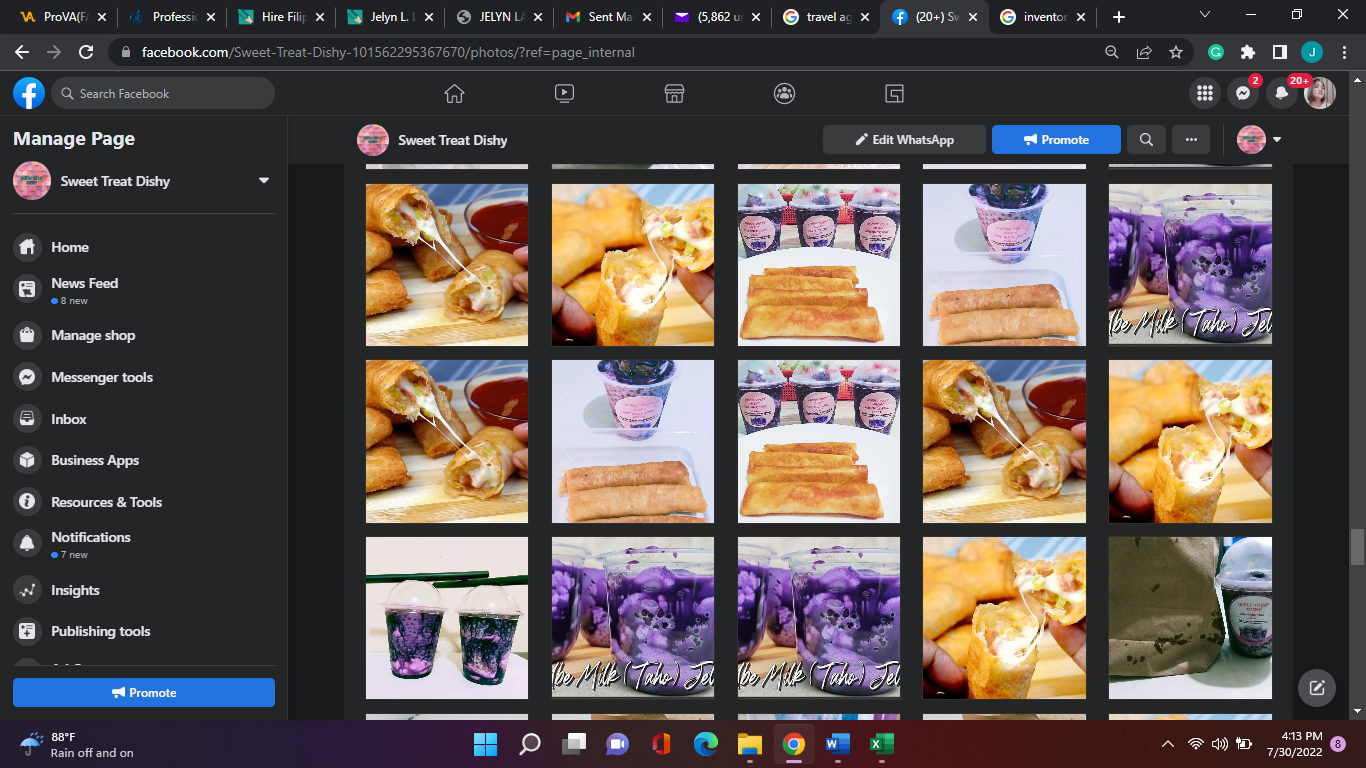Open Microsoft Word from the taskbar
The image size is (1366, 768).
click(x=838, y=744)
